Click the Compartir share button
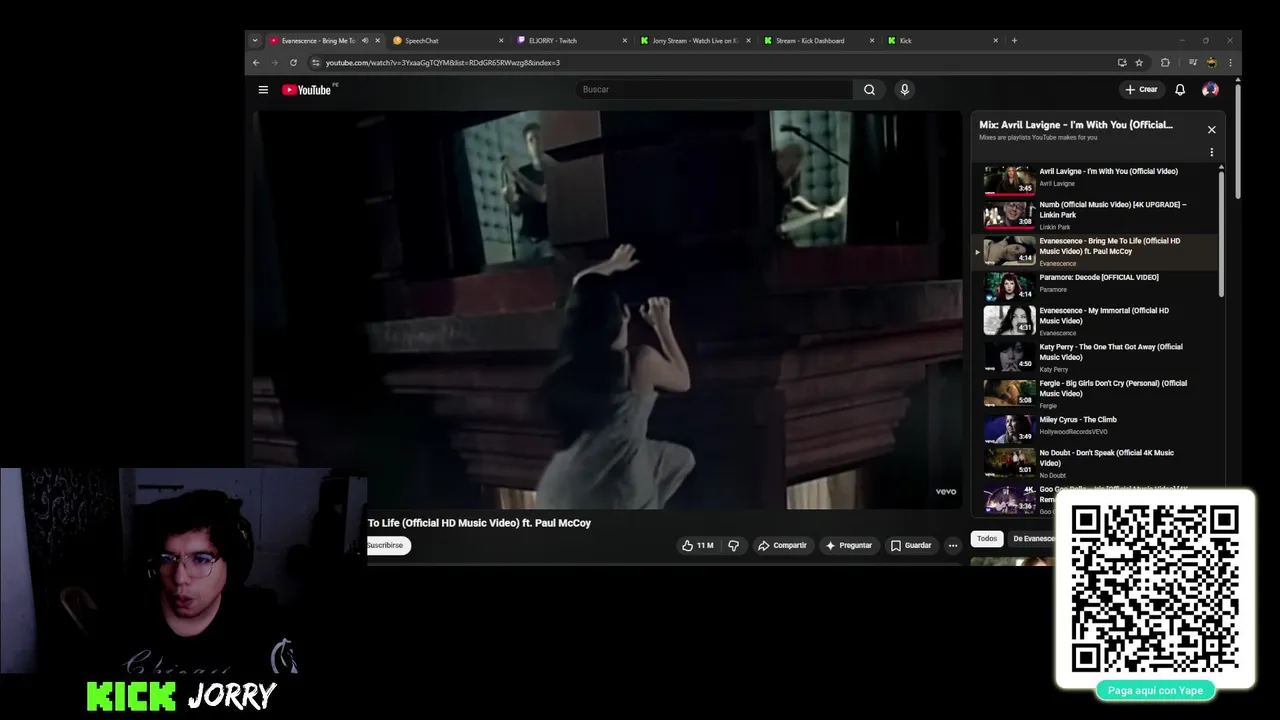This screenshot has height=720, width=1280. (782, 545)
